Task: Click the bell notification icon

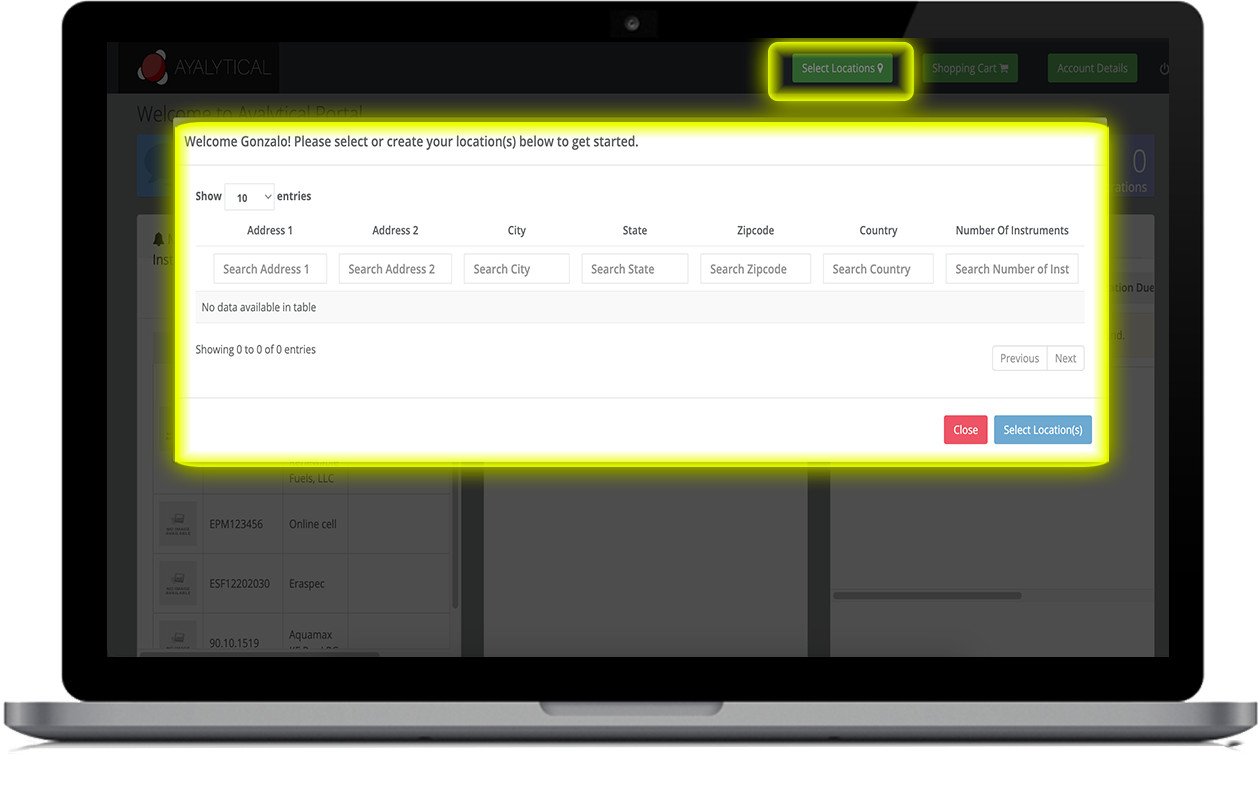Action: [158, 239]
